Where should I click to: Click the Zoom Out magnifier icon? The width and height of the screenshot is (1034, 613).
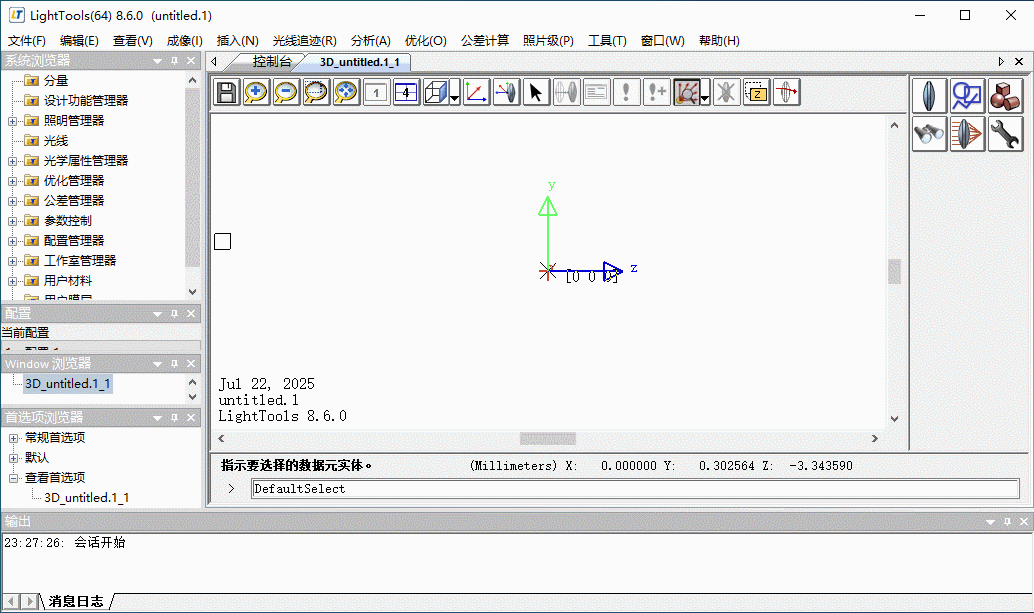point(286,92)
